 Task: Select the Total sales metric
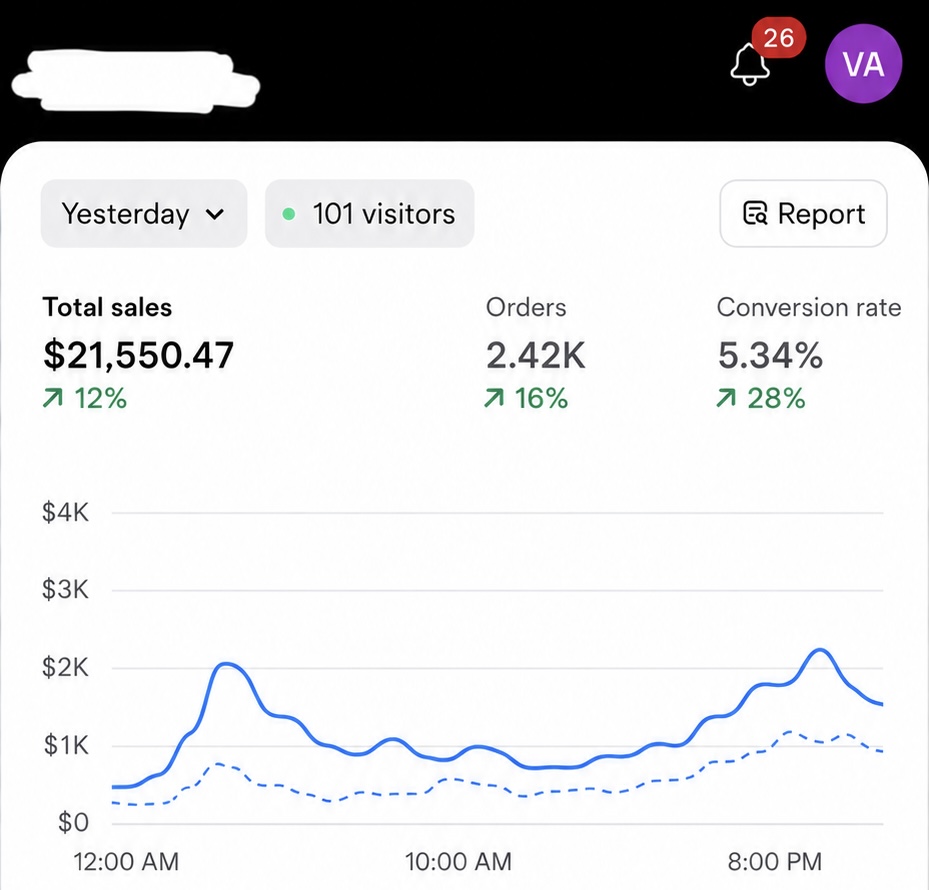[107, 308]
